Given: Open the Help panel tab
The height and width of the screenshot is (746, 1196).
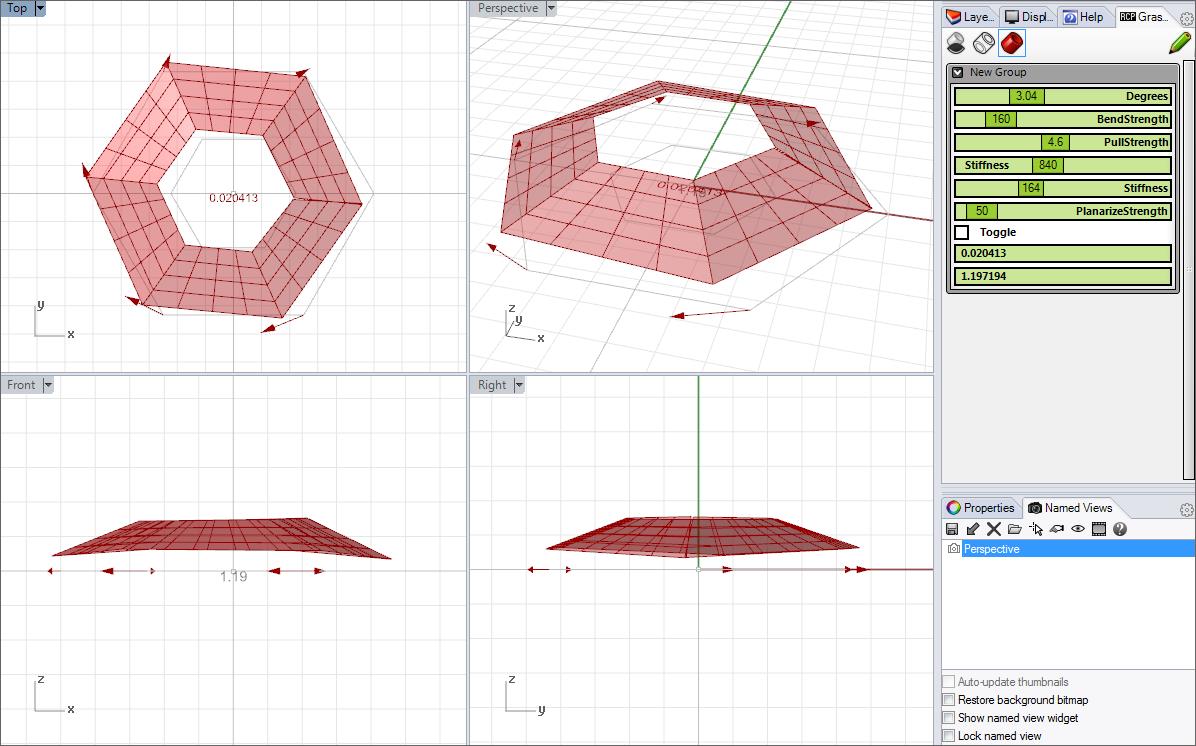Looking at the screenshot, I should coord(1083,17).
